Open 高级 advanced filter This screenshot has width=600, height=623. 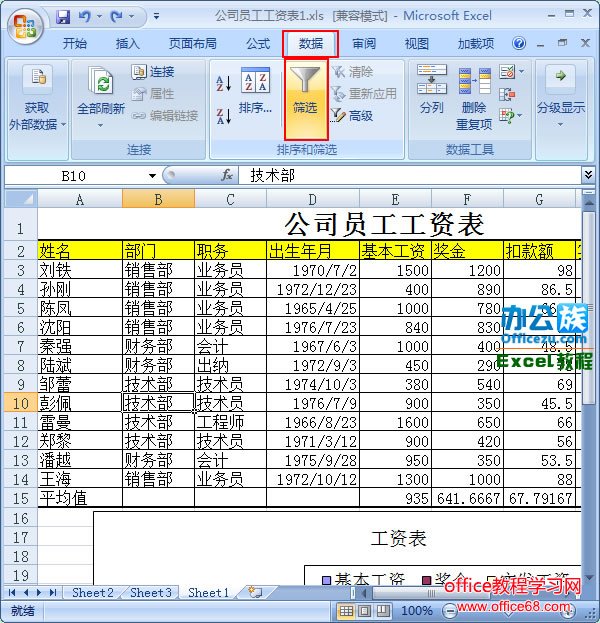tap(352, 116)
